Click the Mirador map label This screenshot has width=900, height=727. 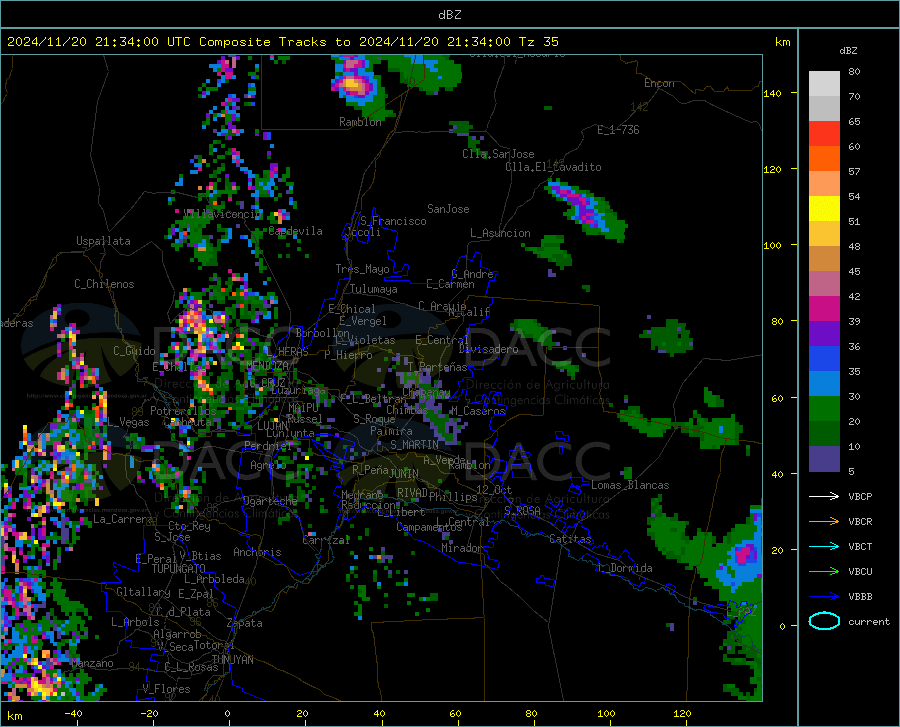click(462, 548)
